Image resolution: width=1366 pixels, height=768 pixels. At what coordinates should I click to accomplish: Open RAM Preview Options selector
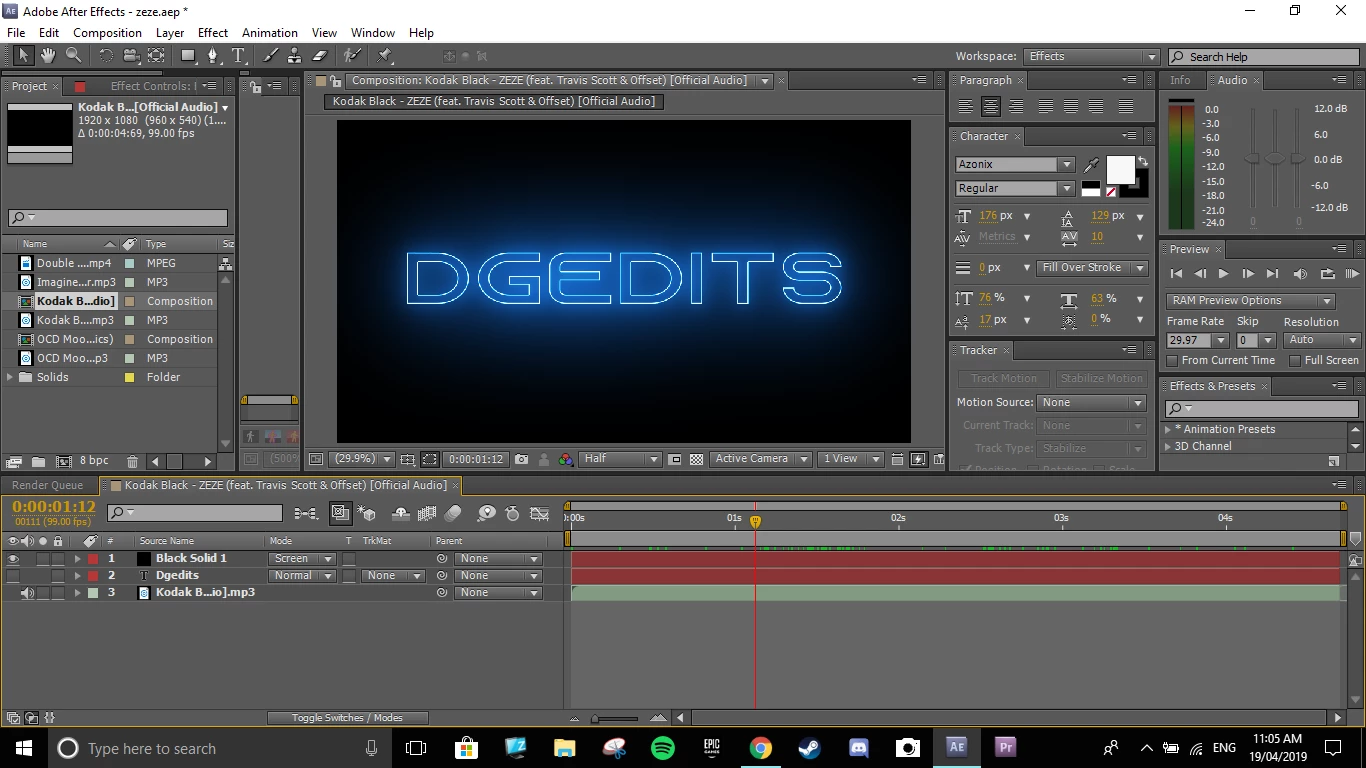tap(1250, 300)
